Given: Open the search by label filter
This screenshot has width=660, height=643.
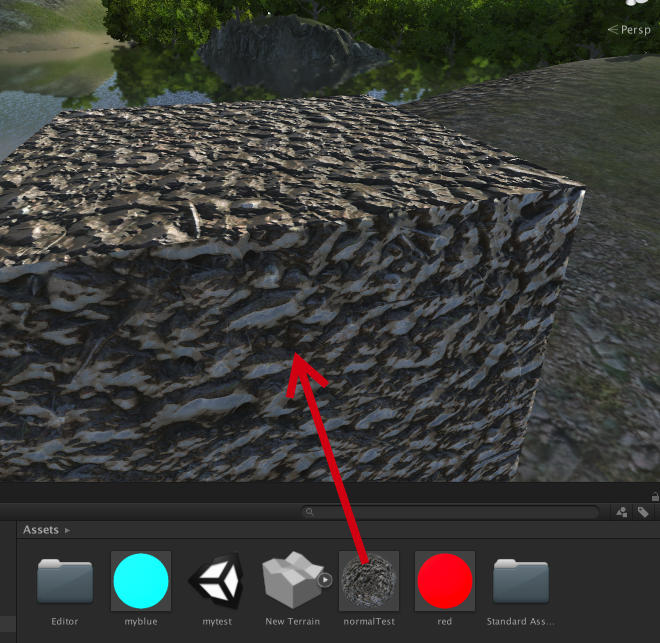Looking at the screenshot, I should (643, 512).
